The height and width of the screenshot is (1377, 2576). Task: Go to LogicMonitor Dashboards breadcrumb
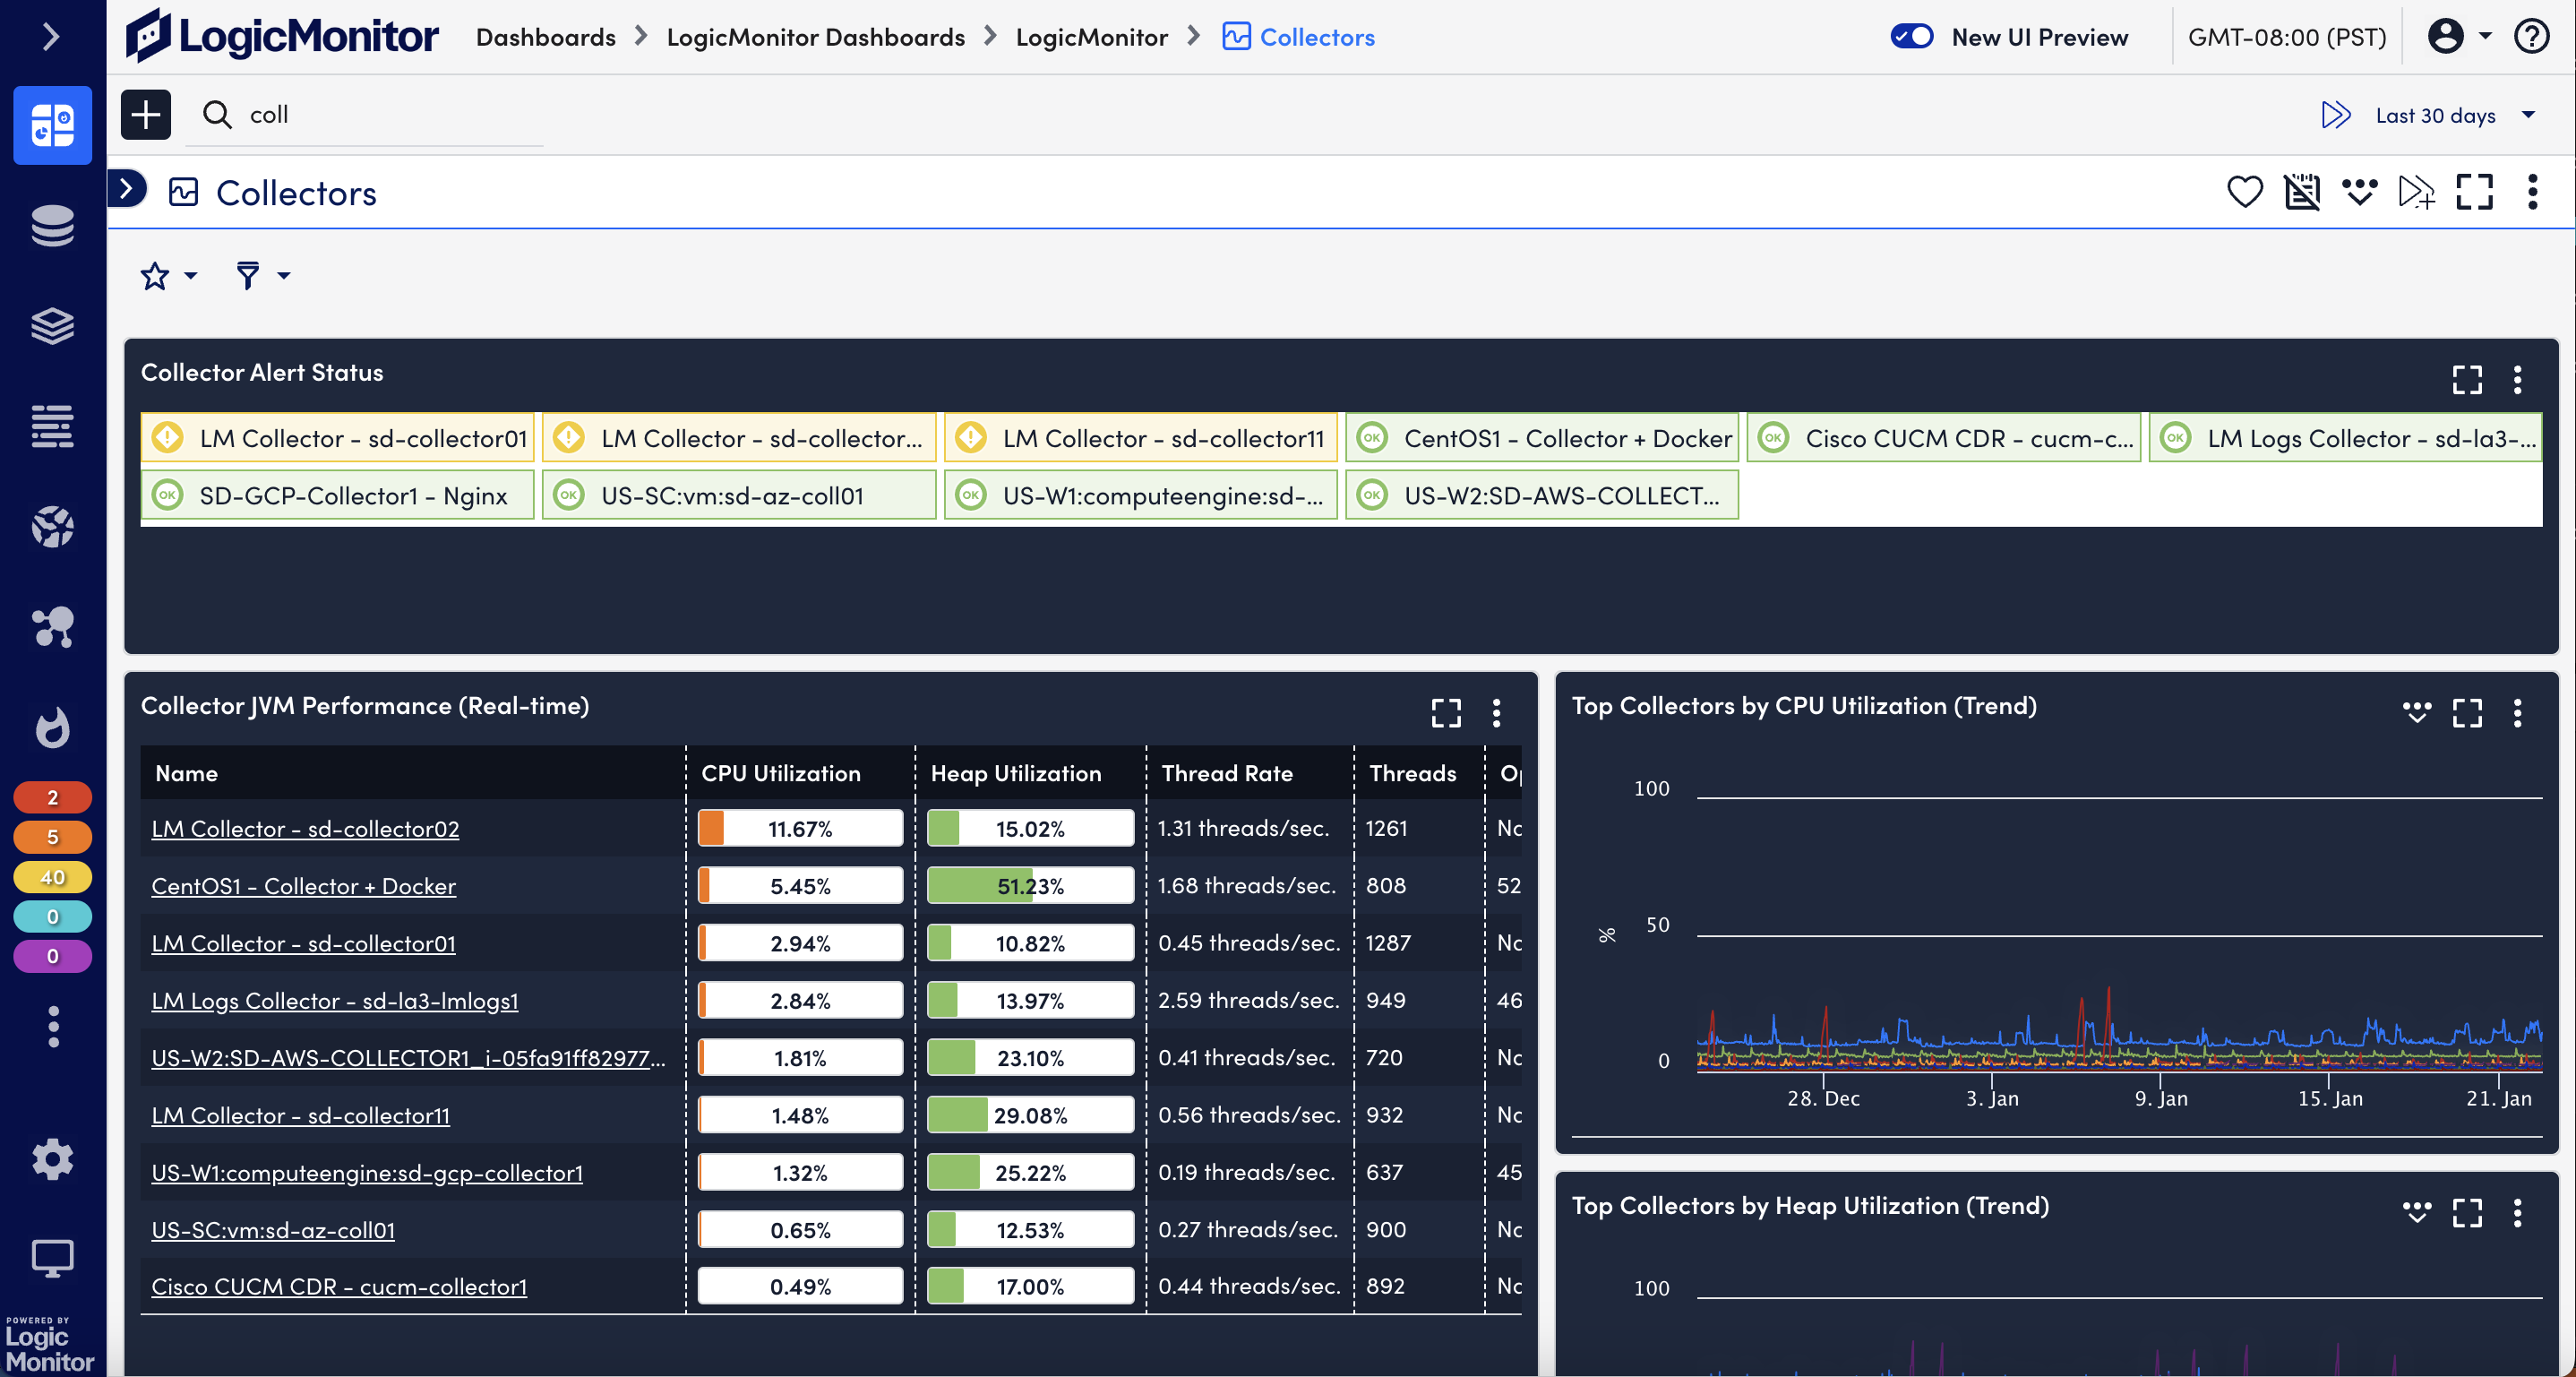click(815, 37)
